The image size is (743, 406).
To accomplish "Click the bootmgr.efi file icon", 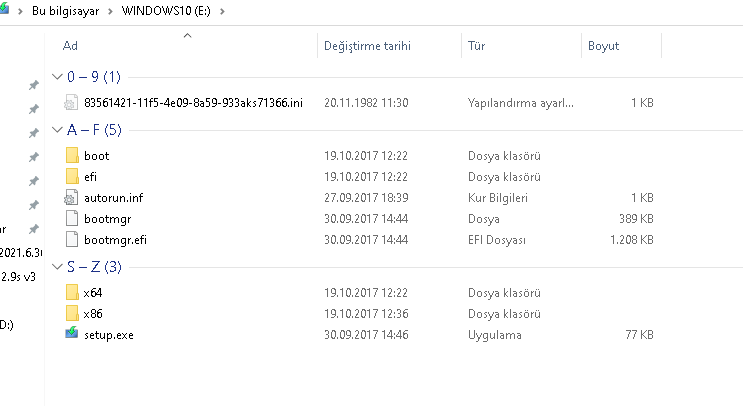I will [71, 239].
